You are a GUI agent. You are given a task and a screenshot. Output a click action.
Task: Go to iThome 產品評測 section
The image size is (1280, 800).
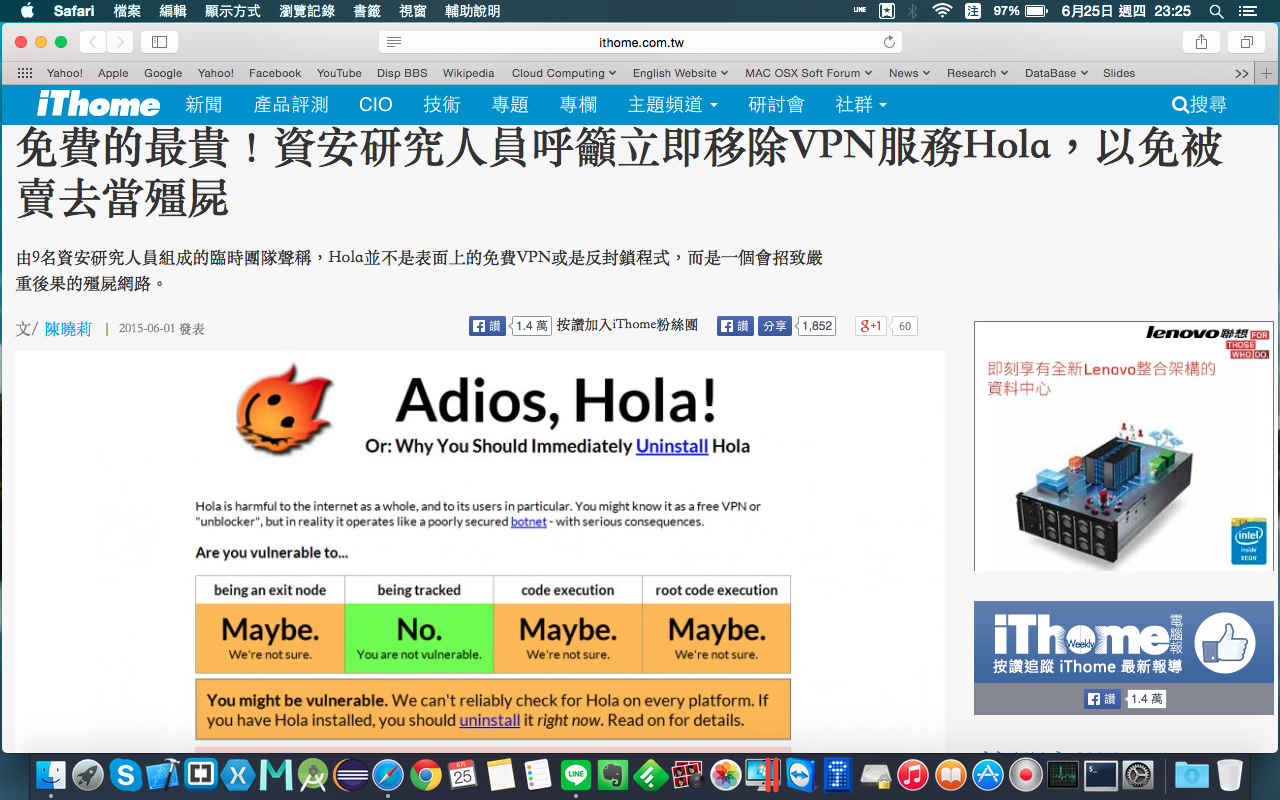click(x=291, y=104)
